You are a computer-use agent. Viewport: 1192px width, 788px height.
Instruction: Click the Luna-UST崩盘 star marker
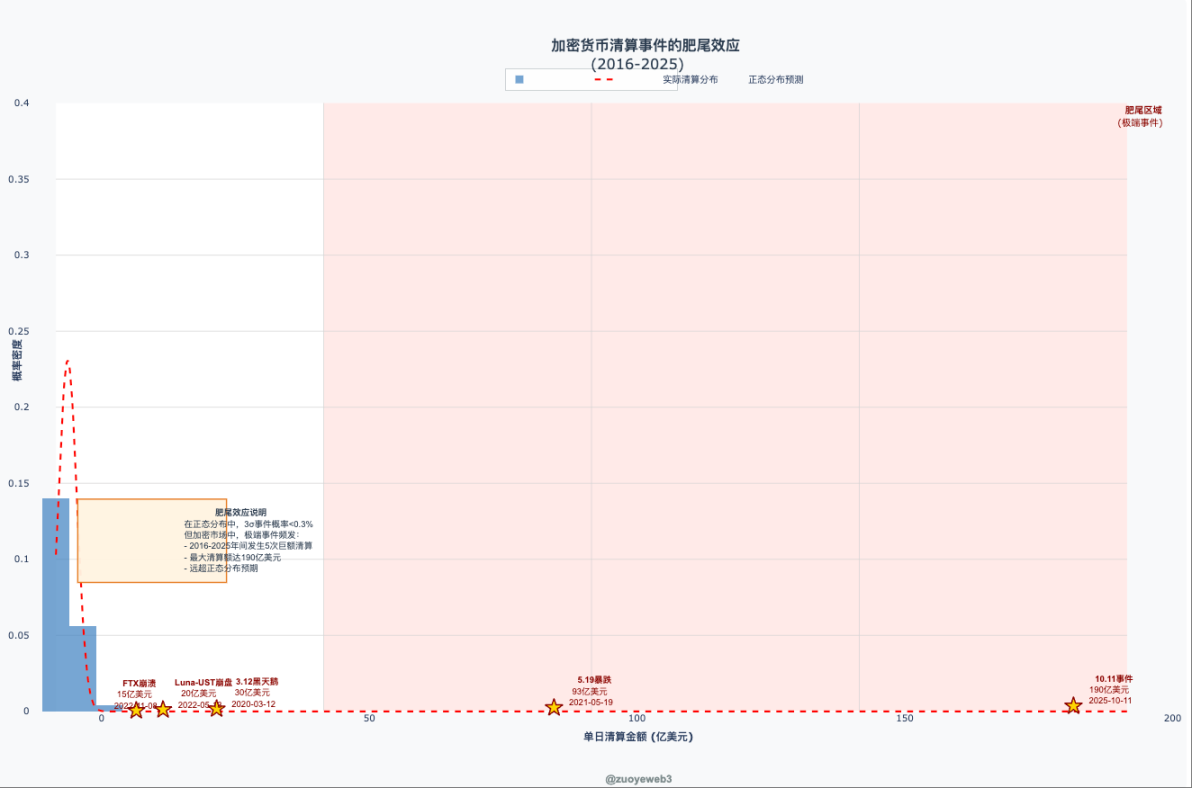coord(163,709)
